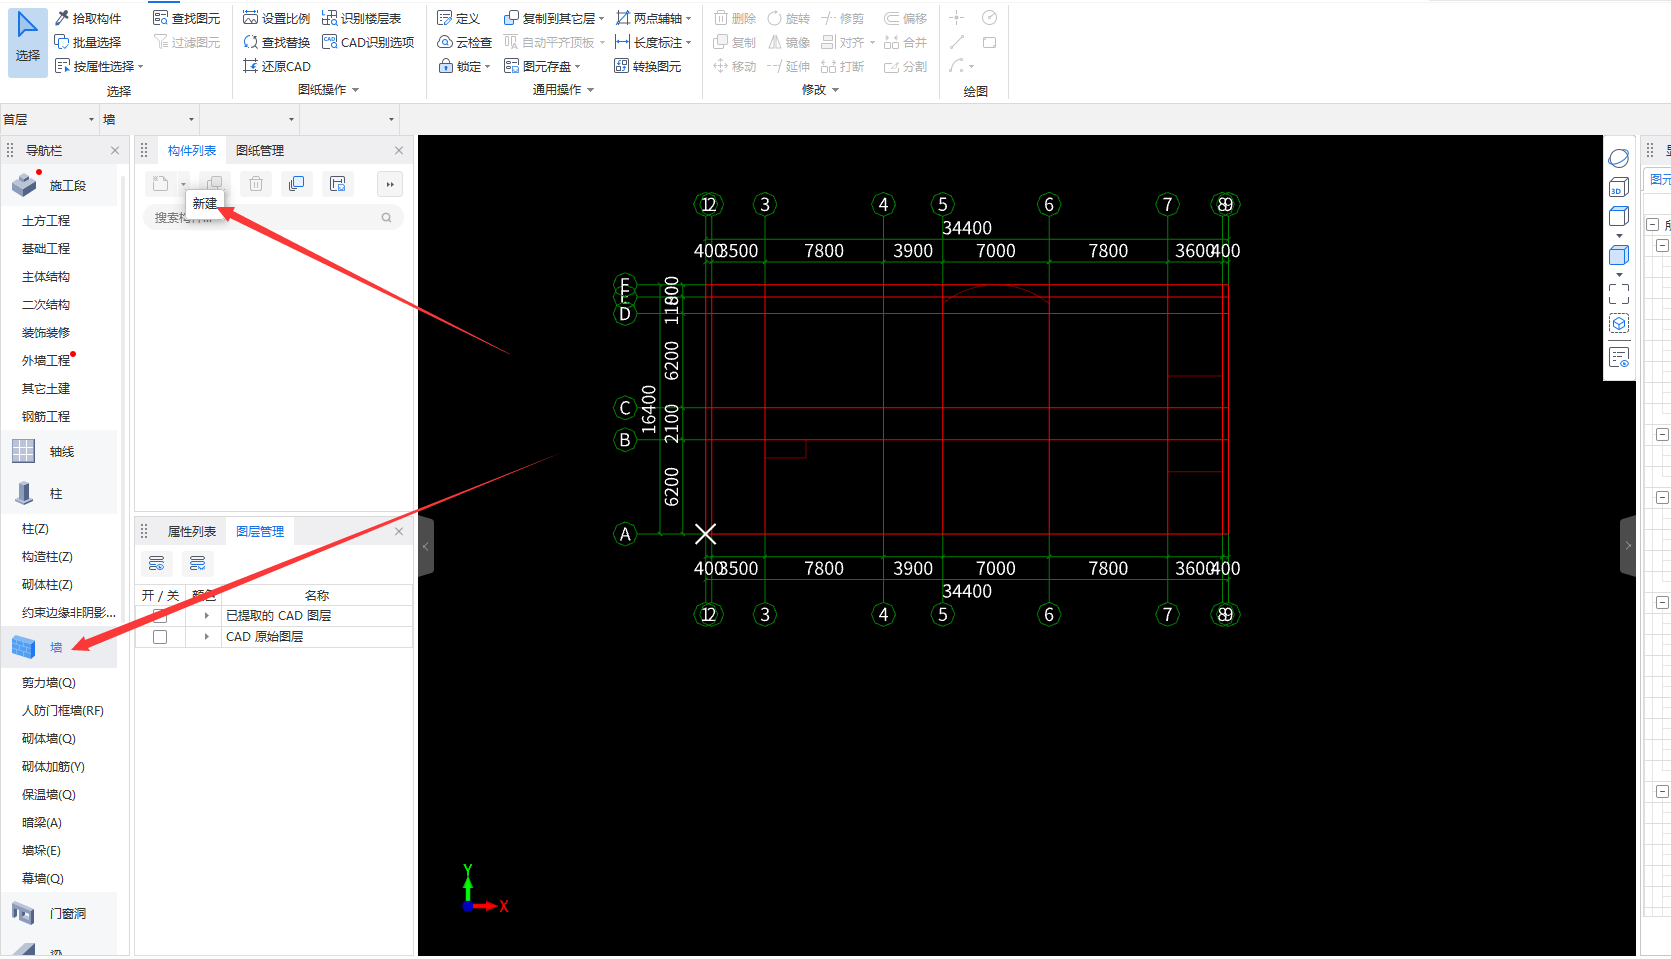Click 识别楼层表 identify floor table
This screenshot has height=959, width=1671.
[361, 18]
